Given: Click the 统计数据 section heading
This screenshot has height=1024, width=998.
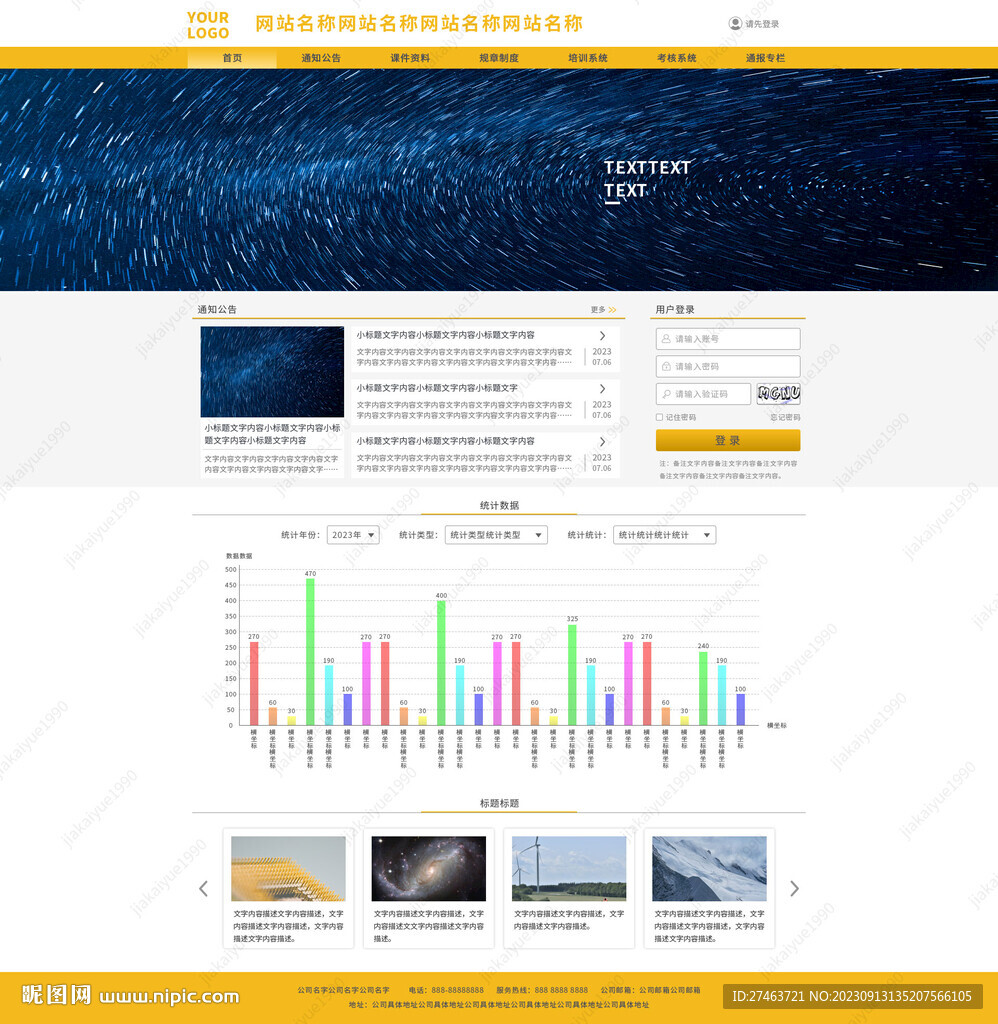Looking at the screenshot, I should tap(499, 505).
